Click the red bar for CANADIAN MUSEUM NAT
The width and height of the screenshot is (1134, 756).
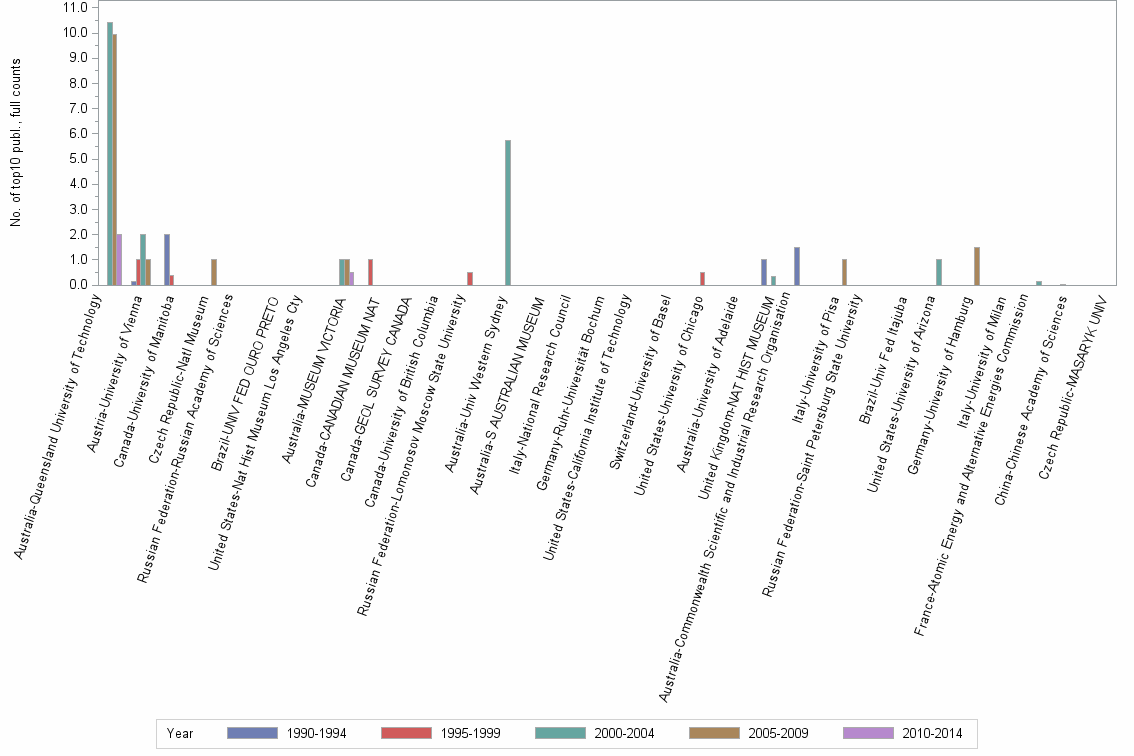coord(371,270)
